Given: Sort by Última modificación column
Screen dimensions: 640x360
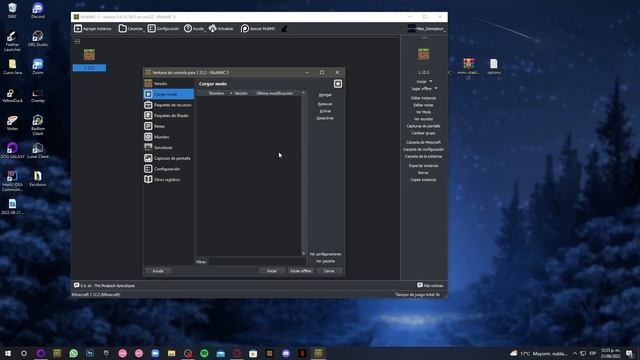Looking at the screenshot, I should tap(274, 93).
